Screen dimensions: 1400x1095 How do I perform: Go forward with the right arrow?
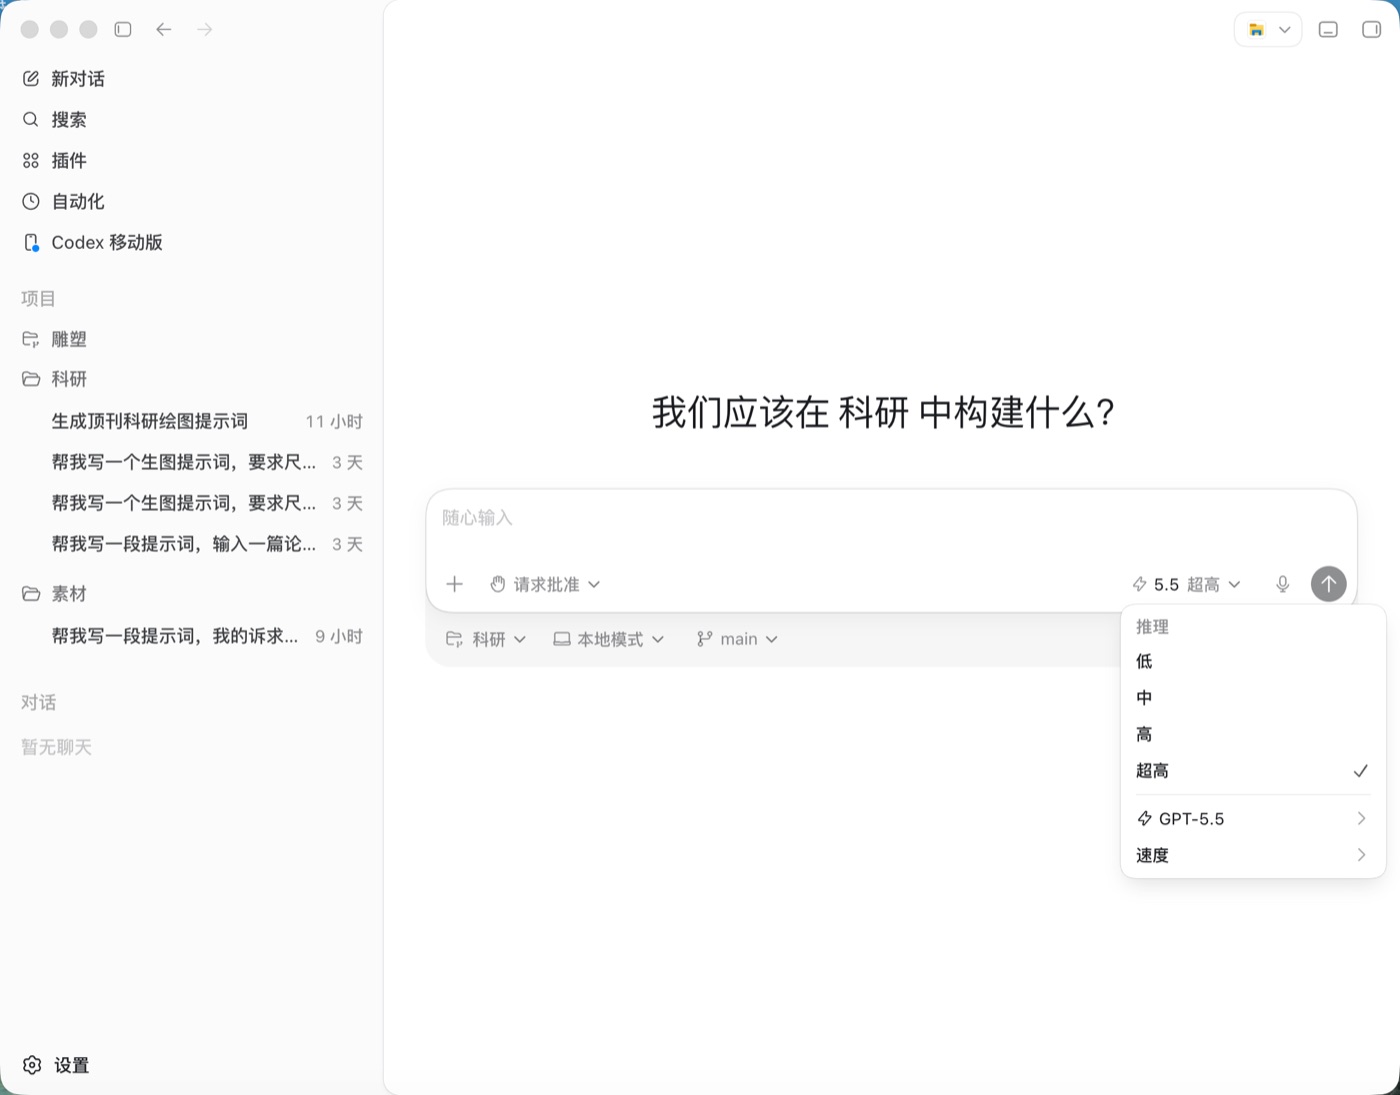point(205,30)
